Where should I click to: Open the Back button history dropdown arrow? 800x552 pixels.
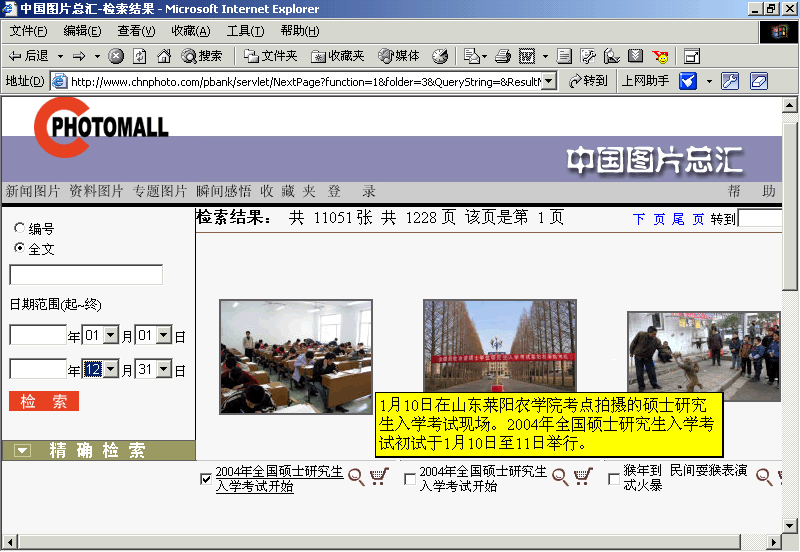pyautogui.click(x=60, y=56)
